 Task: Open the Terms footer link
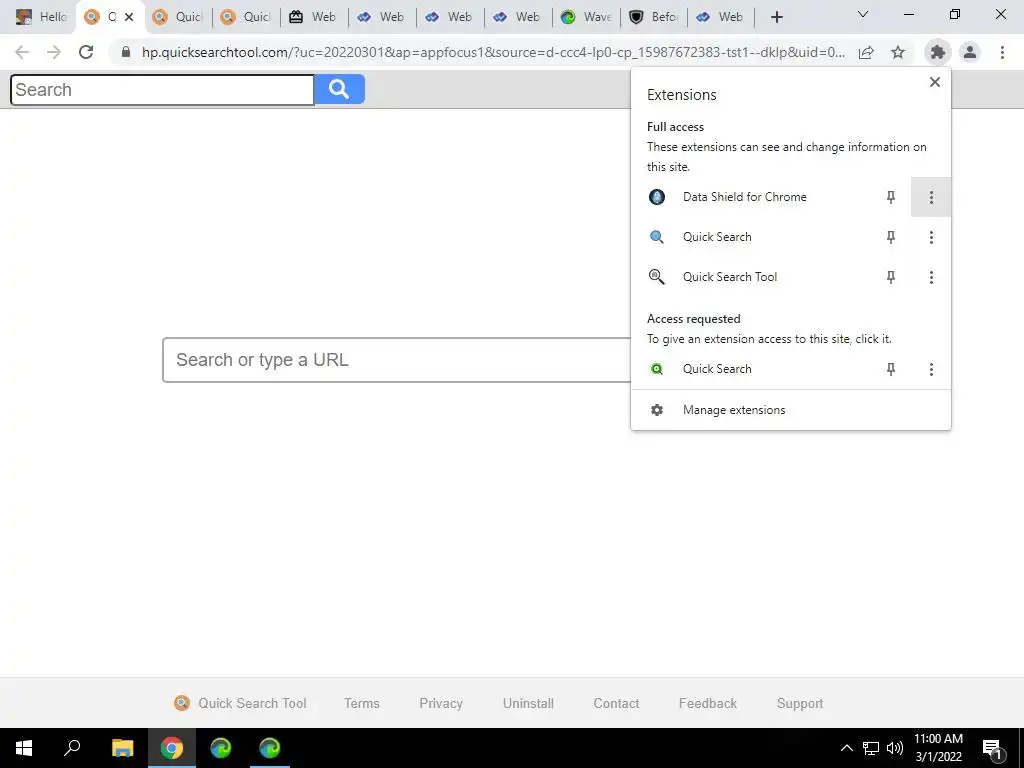pos(361,703)
